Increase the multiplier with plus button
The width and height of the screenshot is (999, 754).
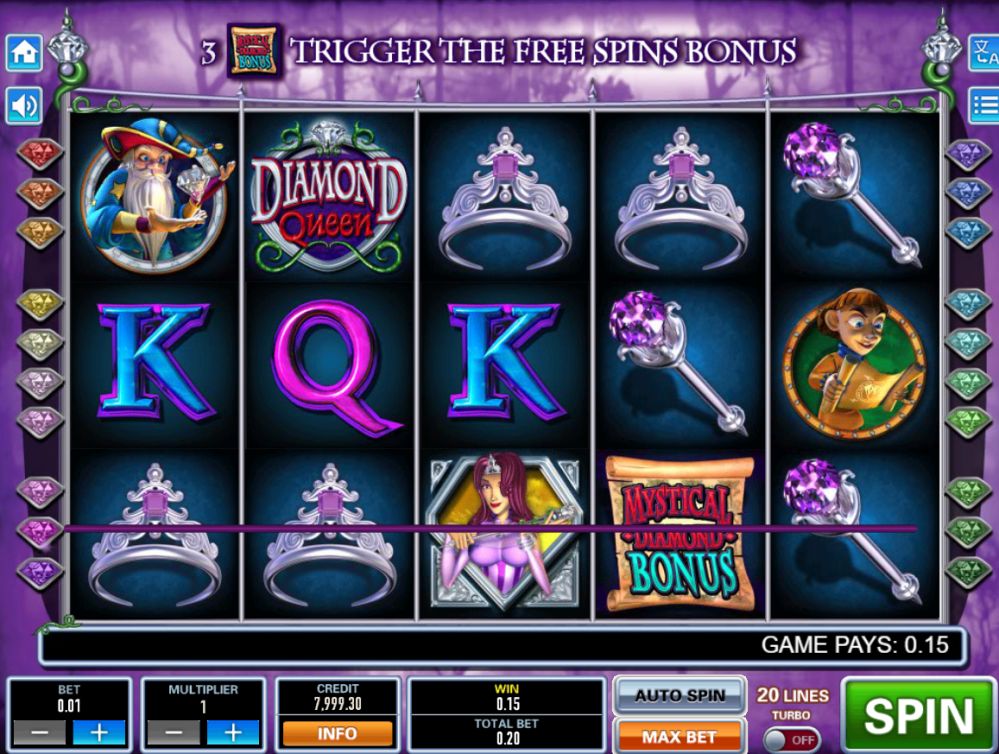coord(233,733)
